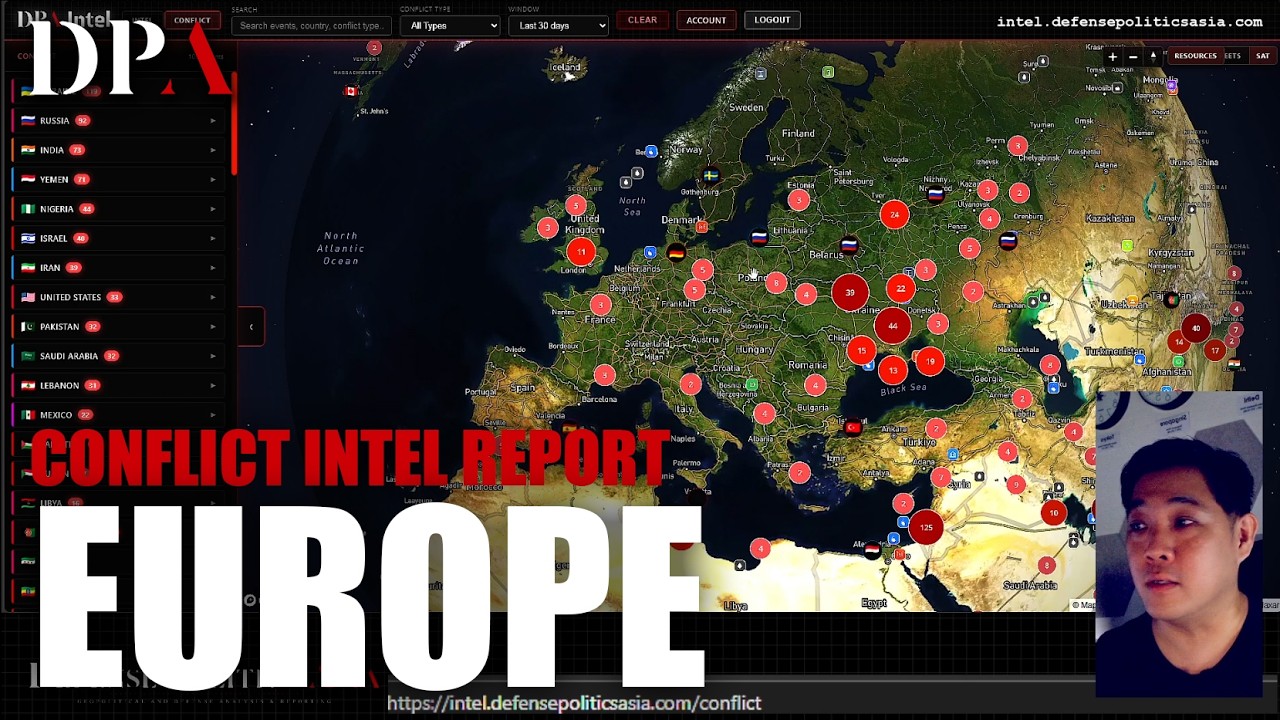The height and width of the screenshot is (720, 1280).
Task: Expand the NIGERIA country row arrow
Action: coord(212,209)
